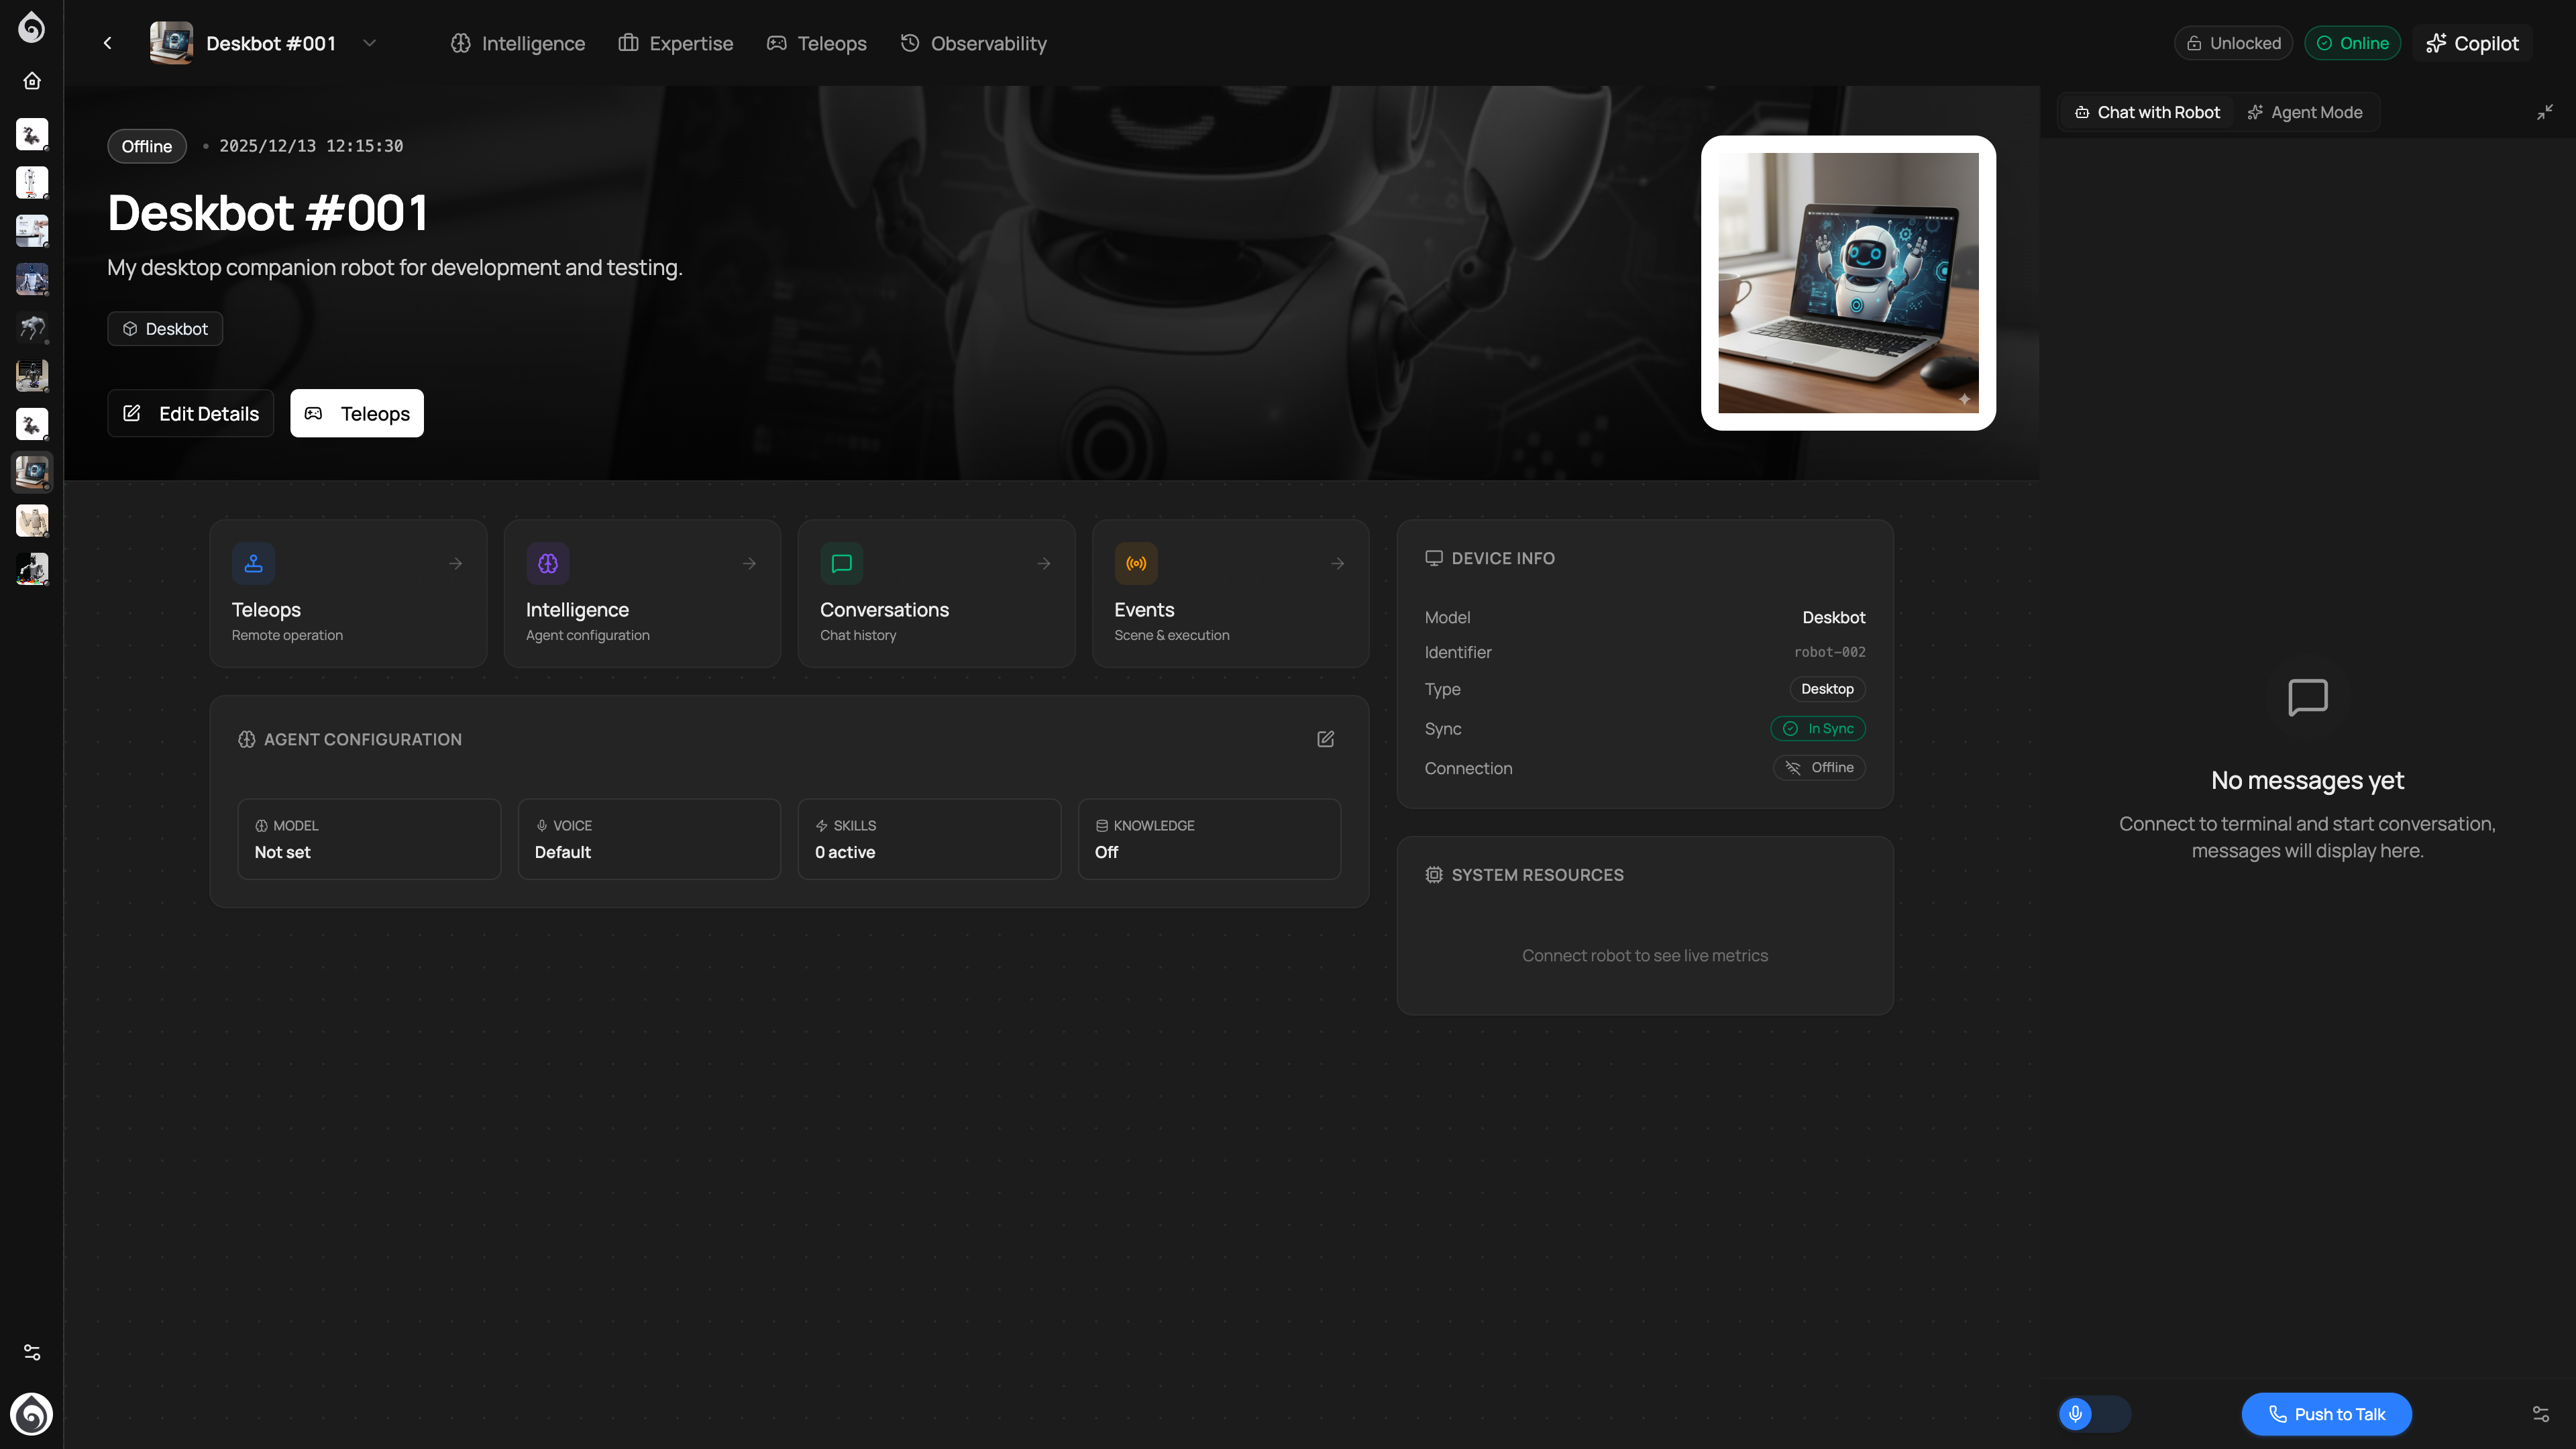Click the blue Teleops card icon
This screenshot has width=2576, height=1449.
click(x=253, y=563)
